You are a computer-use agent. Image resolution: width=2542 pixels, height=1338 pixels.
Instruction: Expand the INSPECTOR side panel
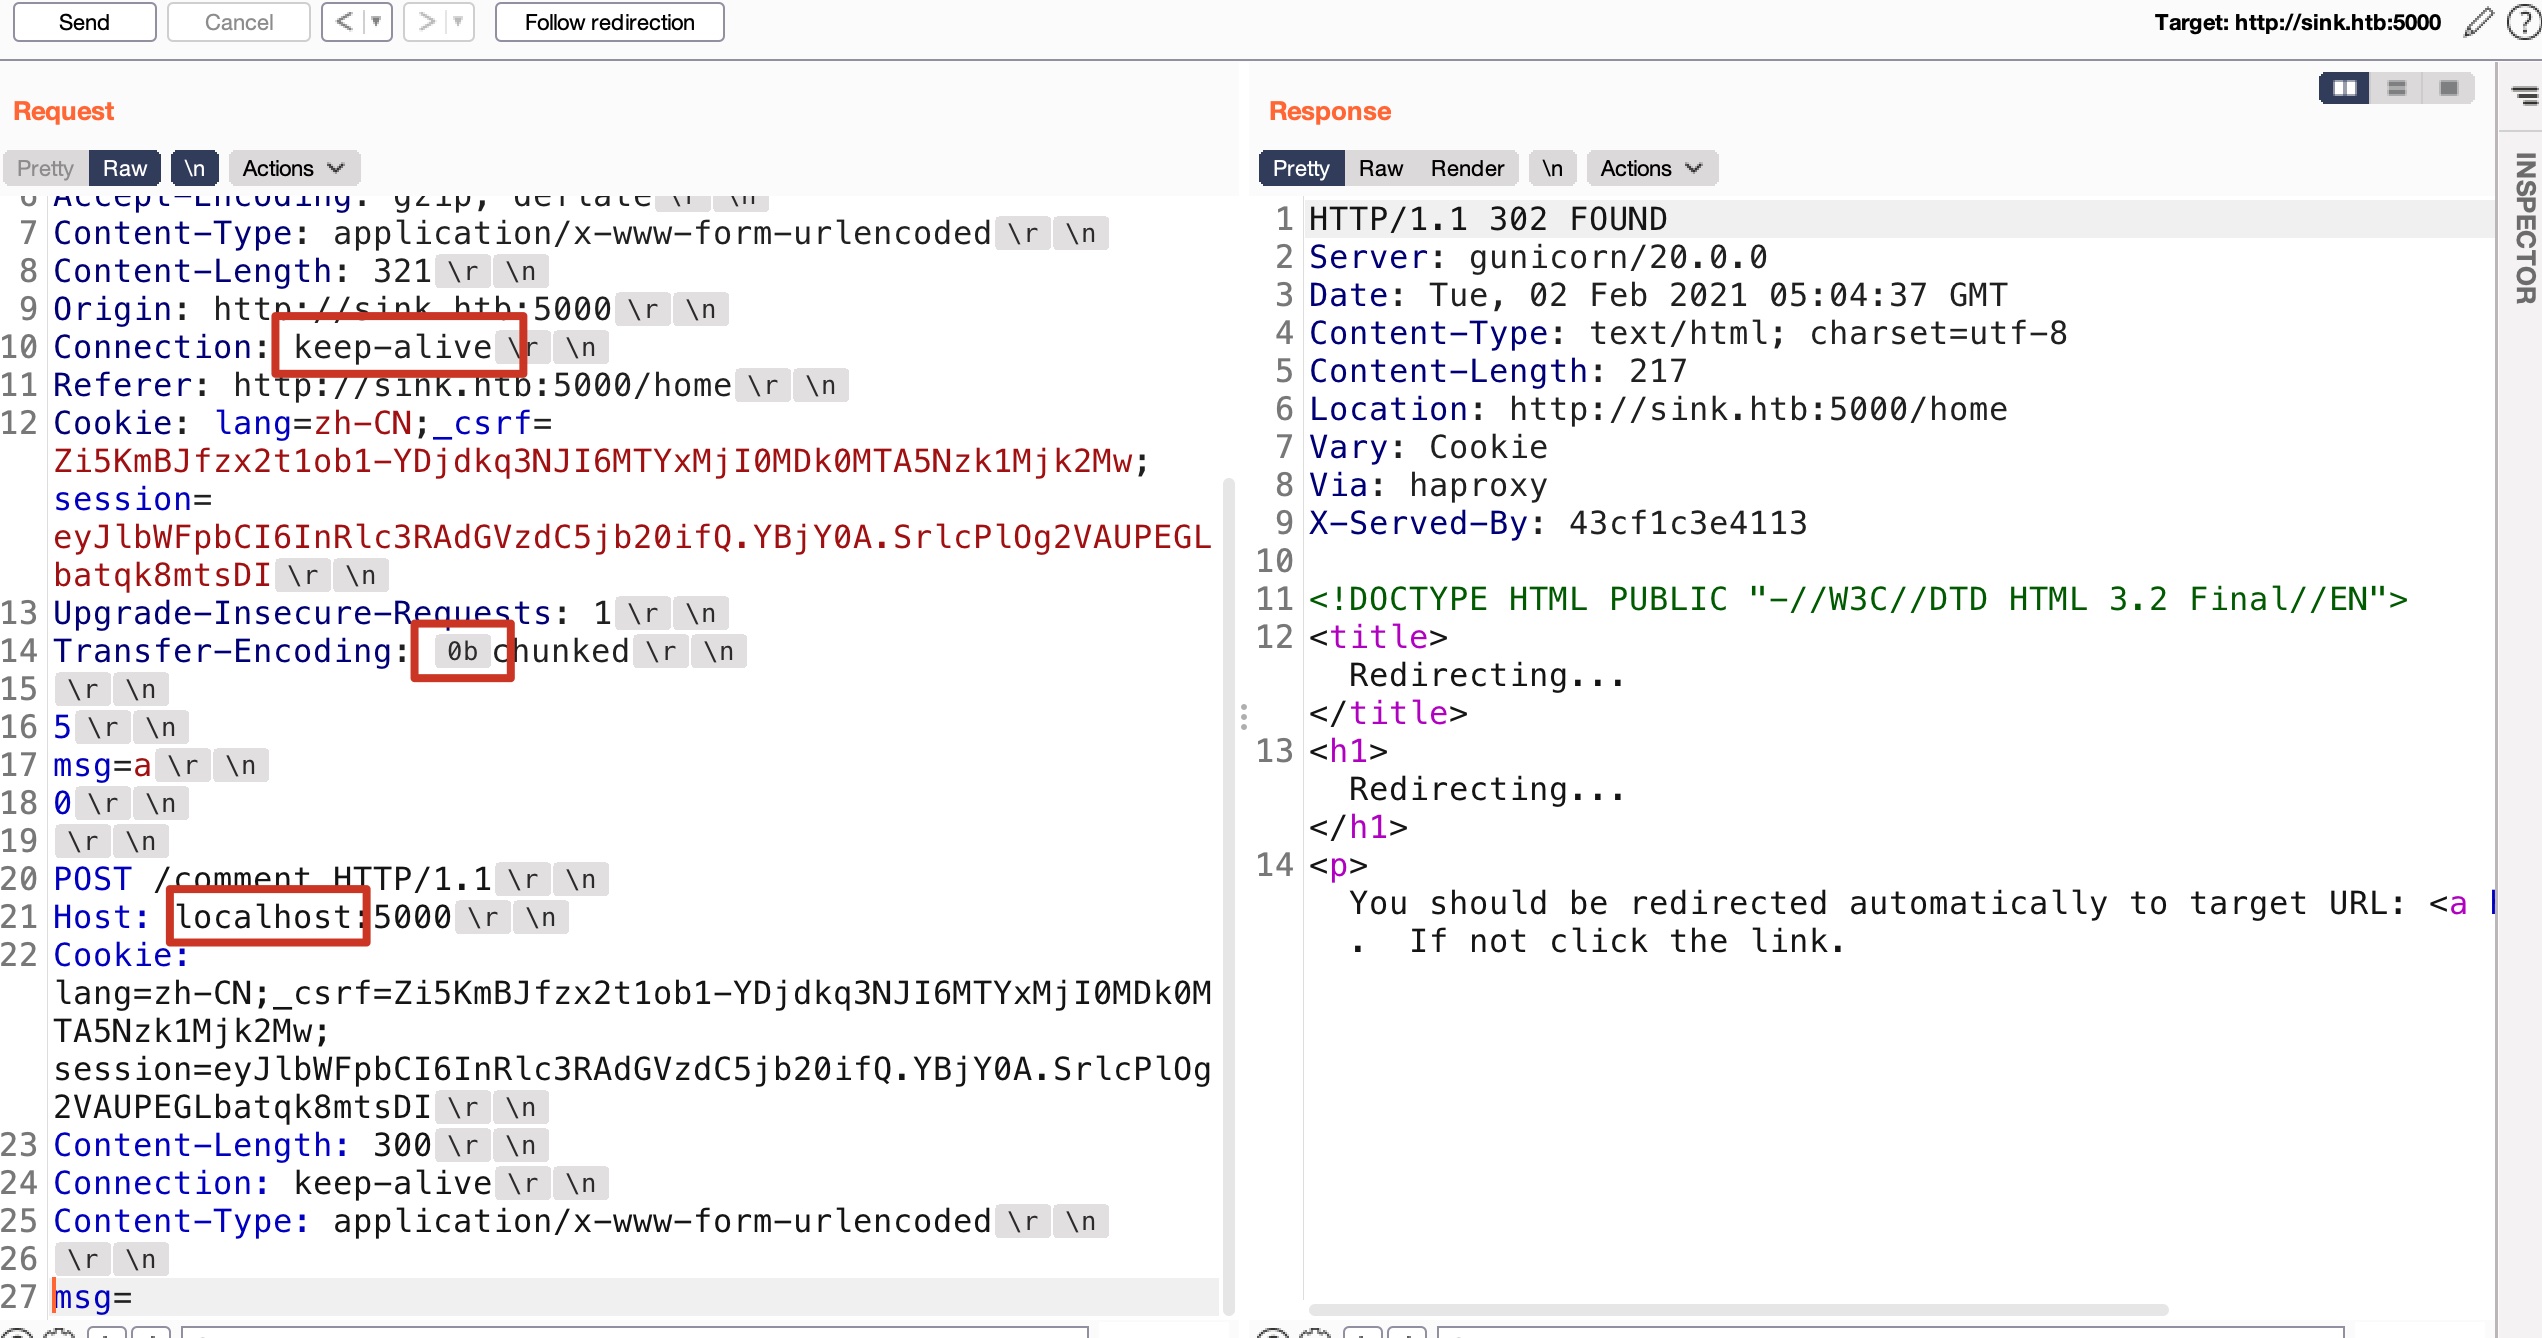2524,228
